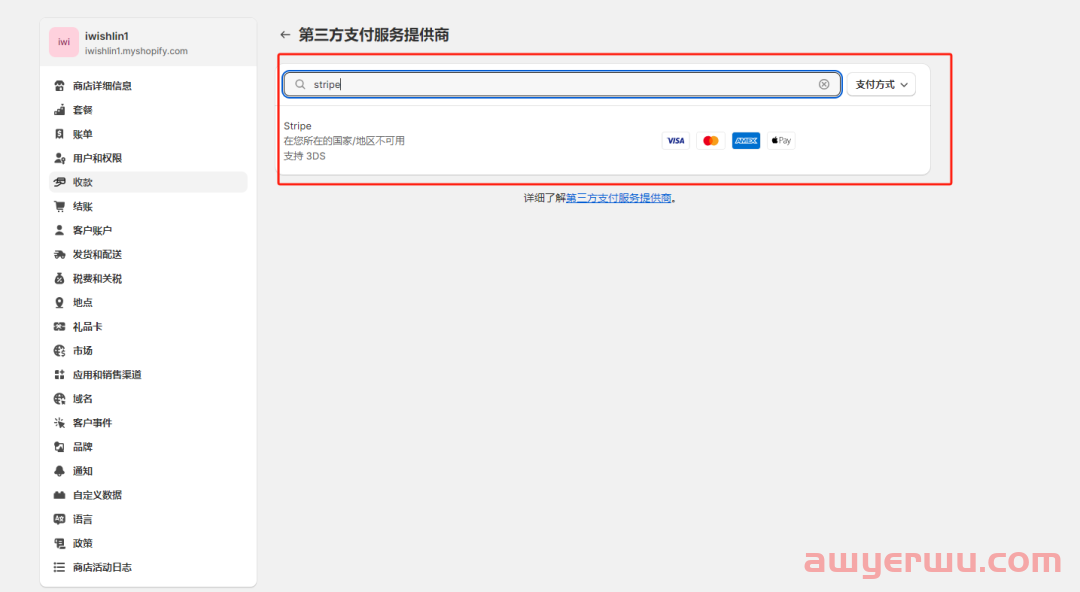Click the Mastercard icon
The width and height of the screenshot is (1080, 592).
pos(711,141)
